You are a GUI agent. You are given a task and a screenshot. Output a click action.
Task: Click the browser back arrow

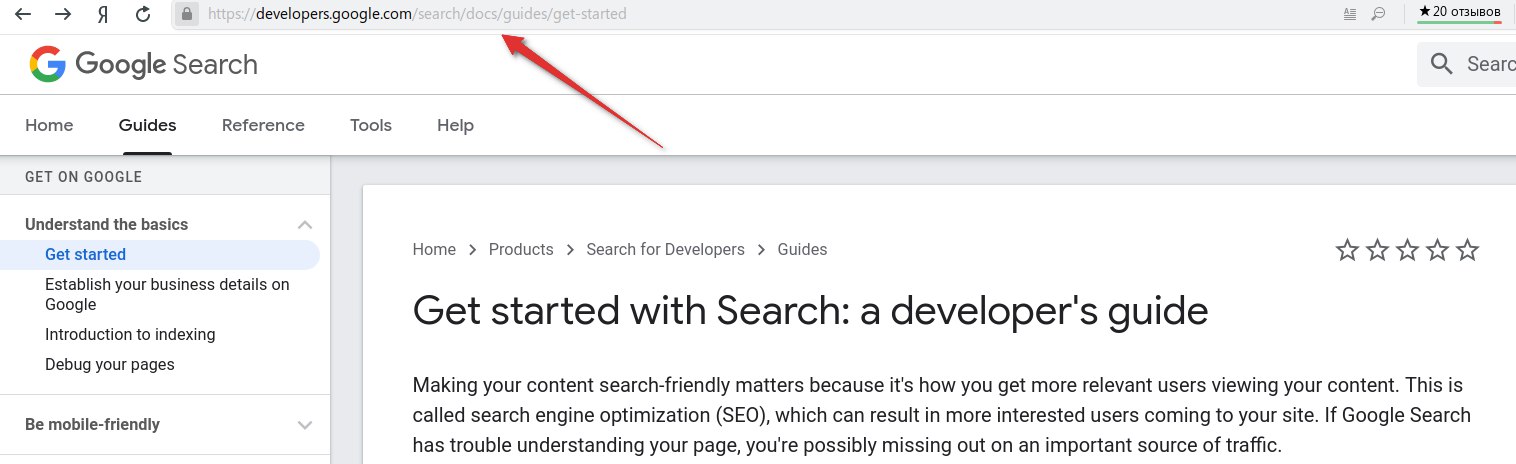coord(22,14)
